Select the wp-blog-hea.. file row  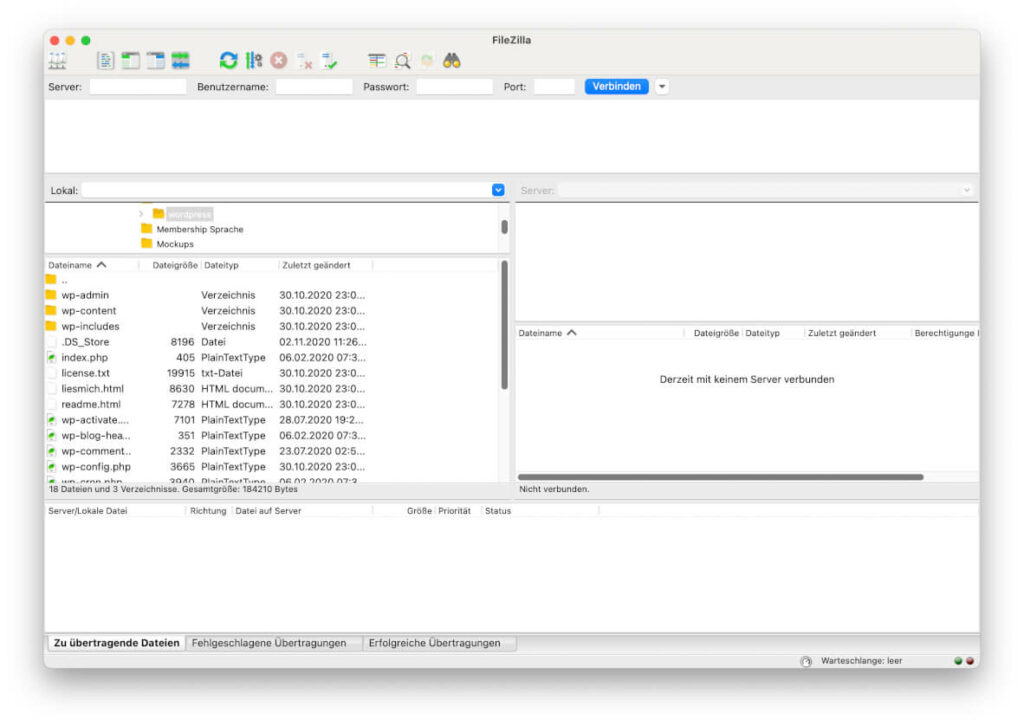[273, 436]
